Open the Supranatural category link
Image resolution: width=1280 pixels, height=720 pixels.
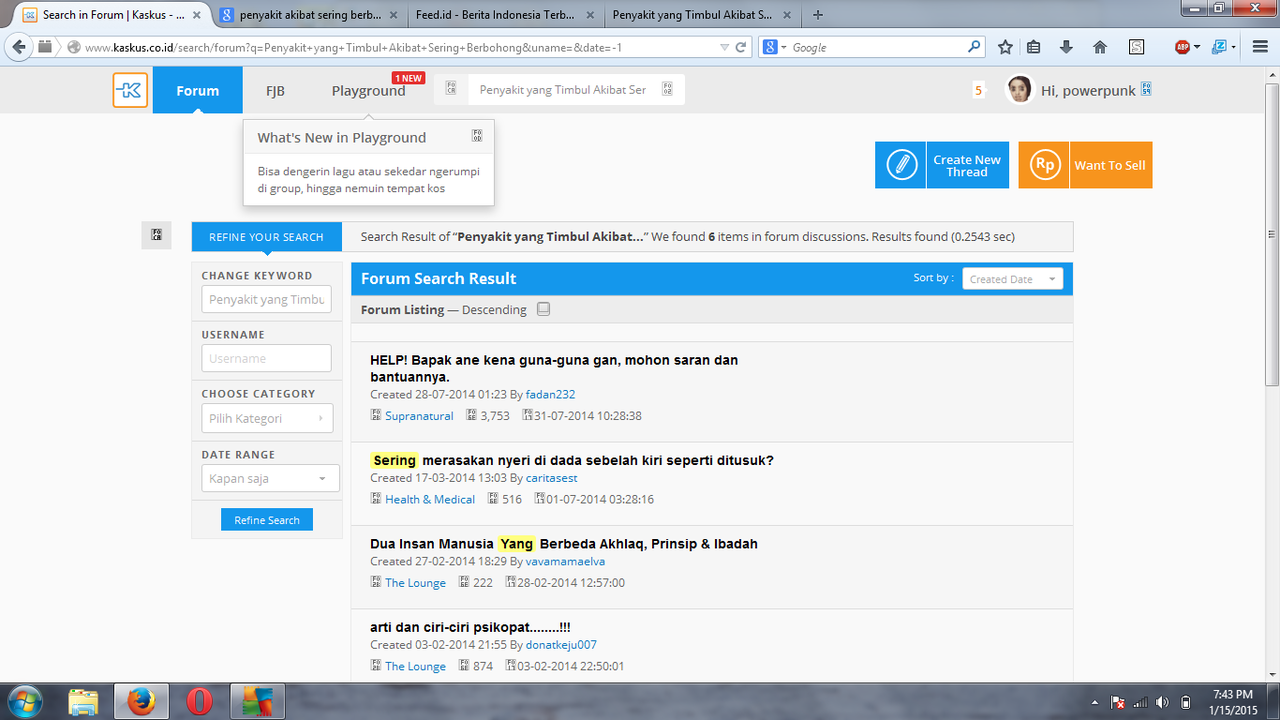pos(419,416)
